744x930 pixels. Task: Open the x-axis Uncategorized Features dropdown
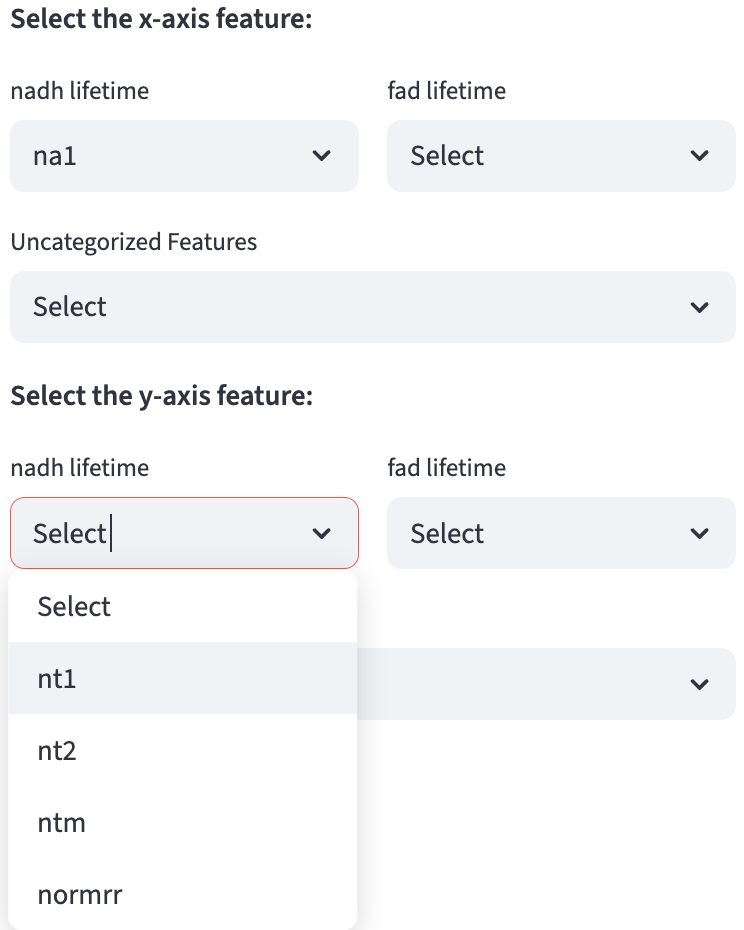tap(350, 307)
